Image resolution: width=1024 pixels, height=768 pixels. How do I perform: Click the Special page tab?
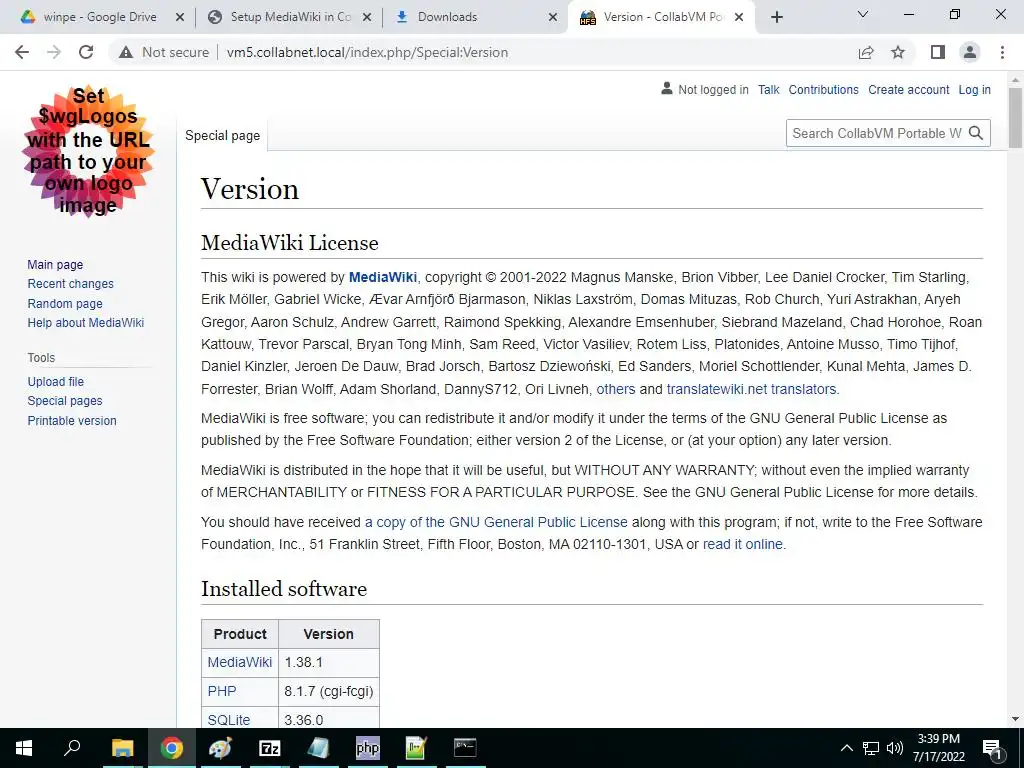pos(222,135)
